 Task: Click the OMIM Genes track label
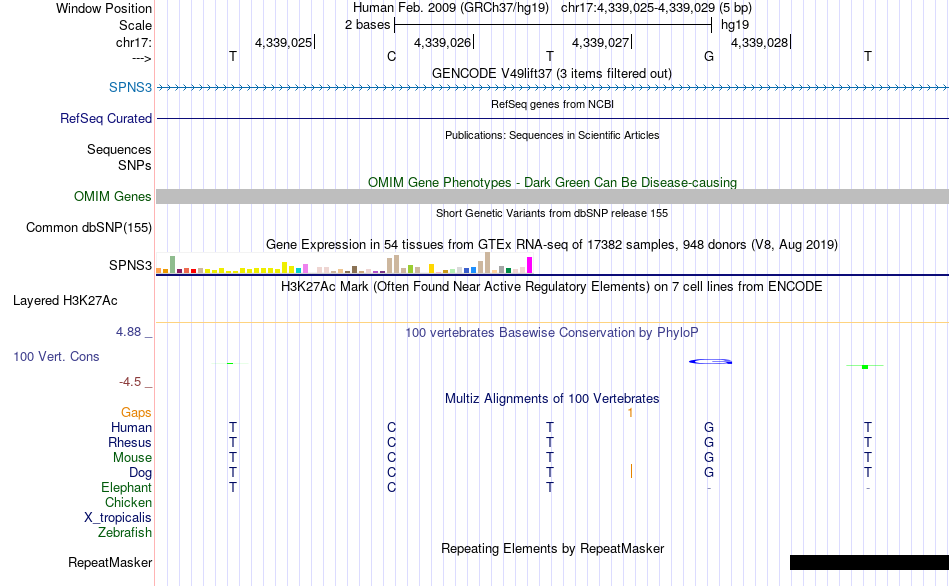[113, 196]
